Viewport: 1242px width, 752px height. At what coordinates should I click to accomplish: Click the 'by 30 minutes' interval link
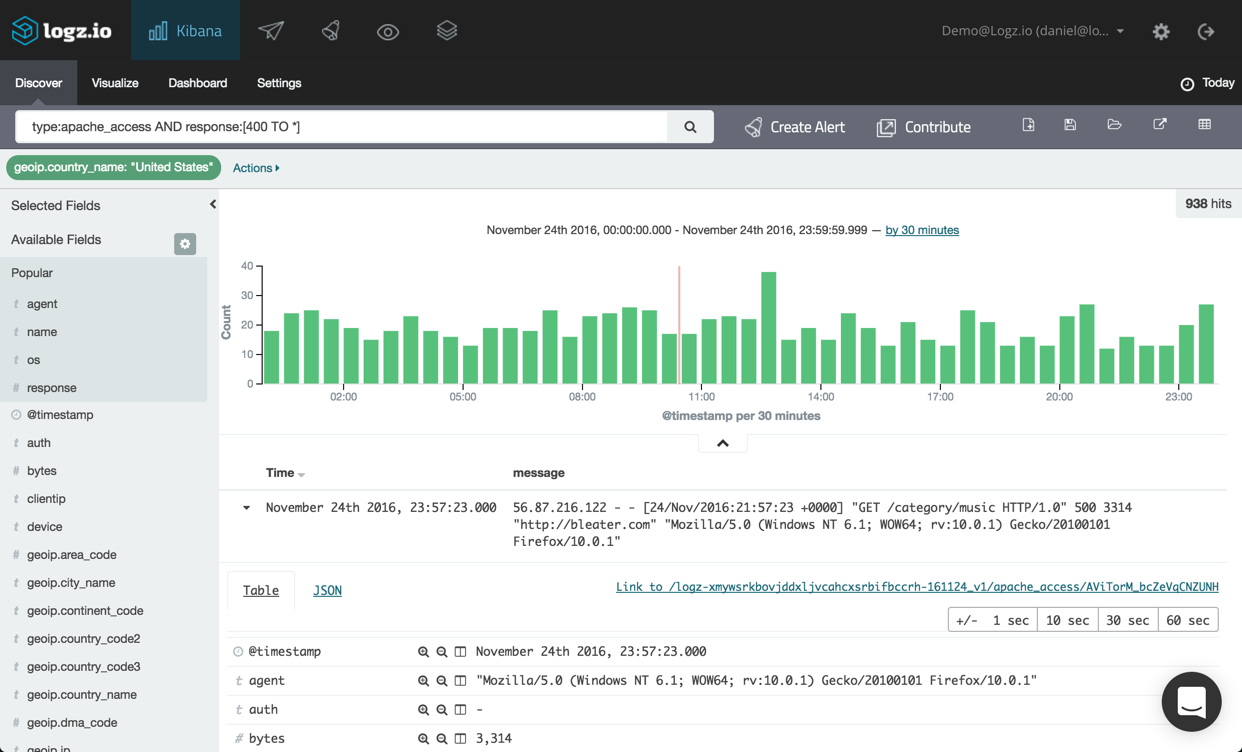(922, 230)
